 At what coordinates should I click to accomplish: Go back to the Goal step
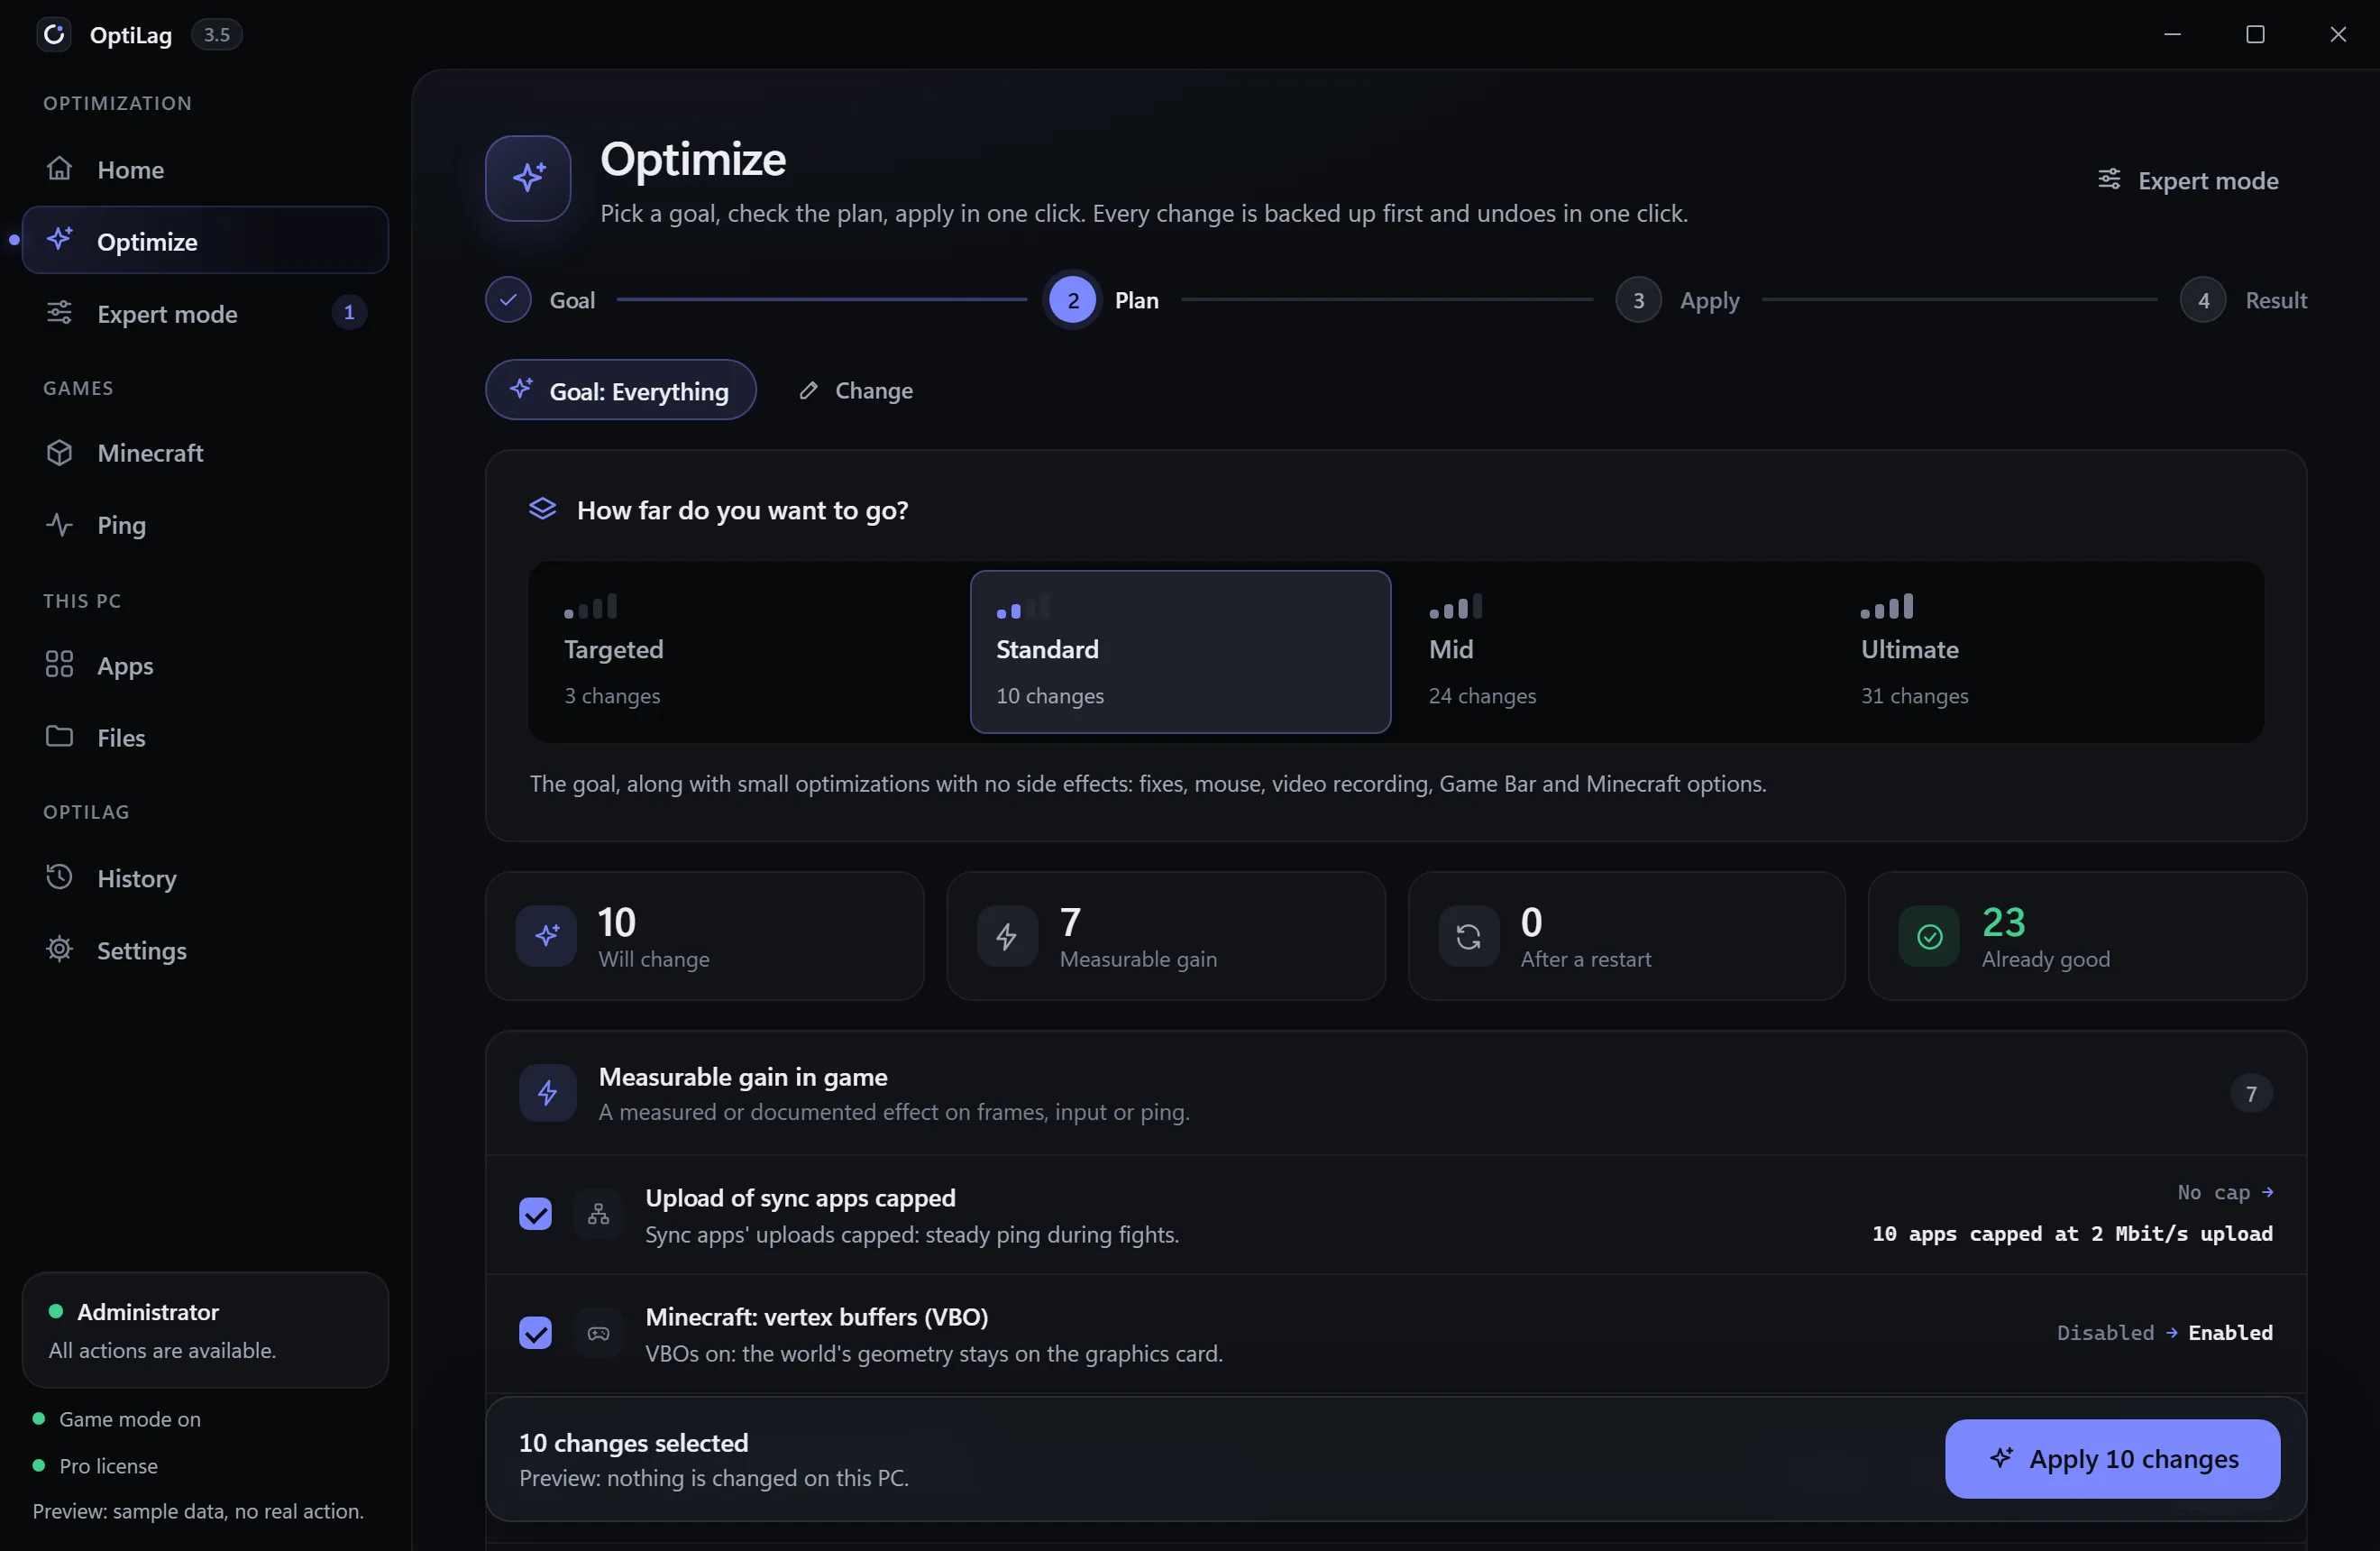(x=540, y=300)
